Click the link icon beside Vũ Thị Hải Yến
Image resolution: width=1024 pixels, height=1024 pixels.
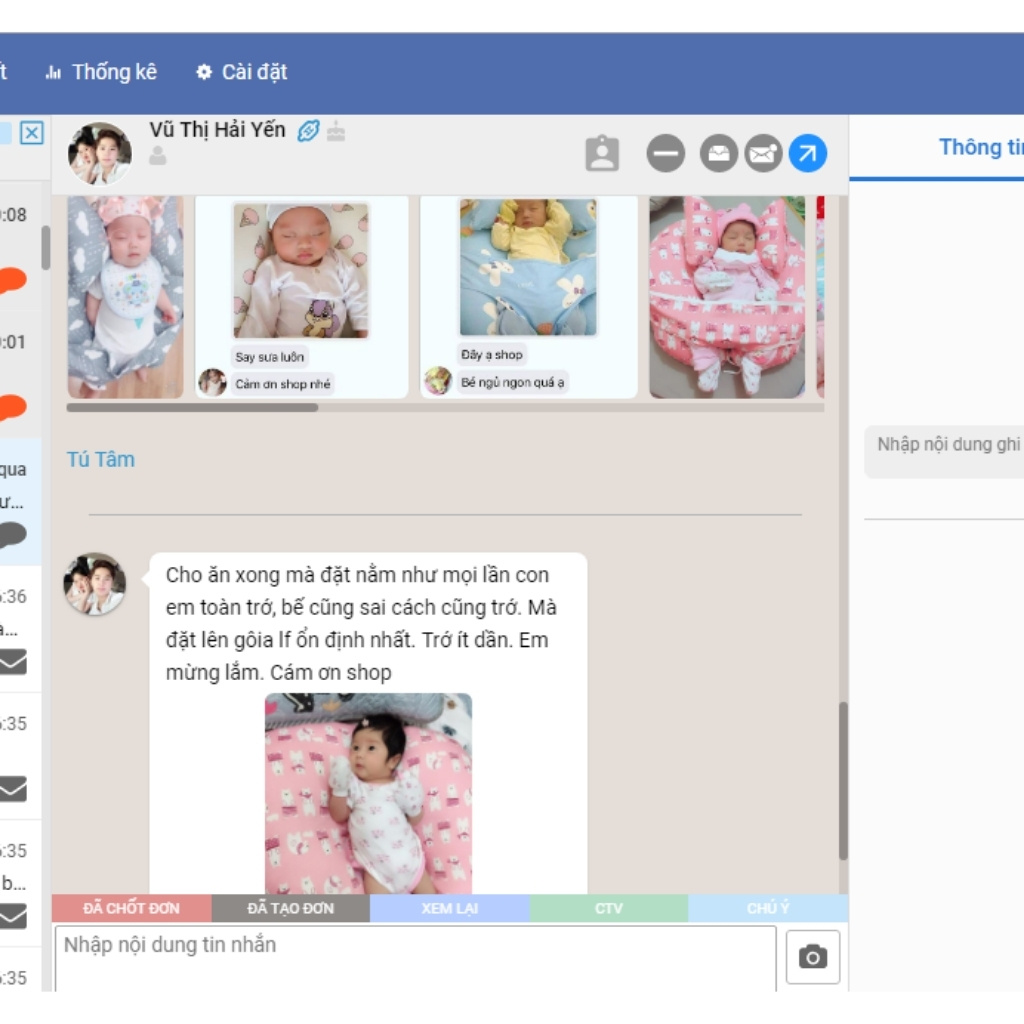pyautogui.click(x=308, y=131)
